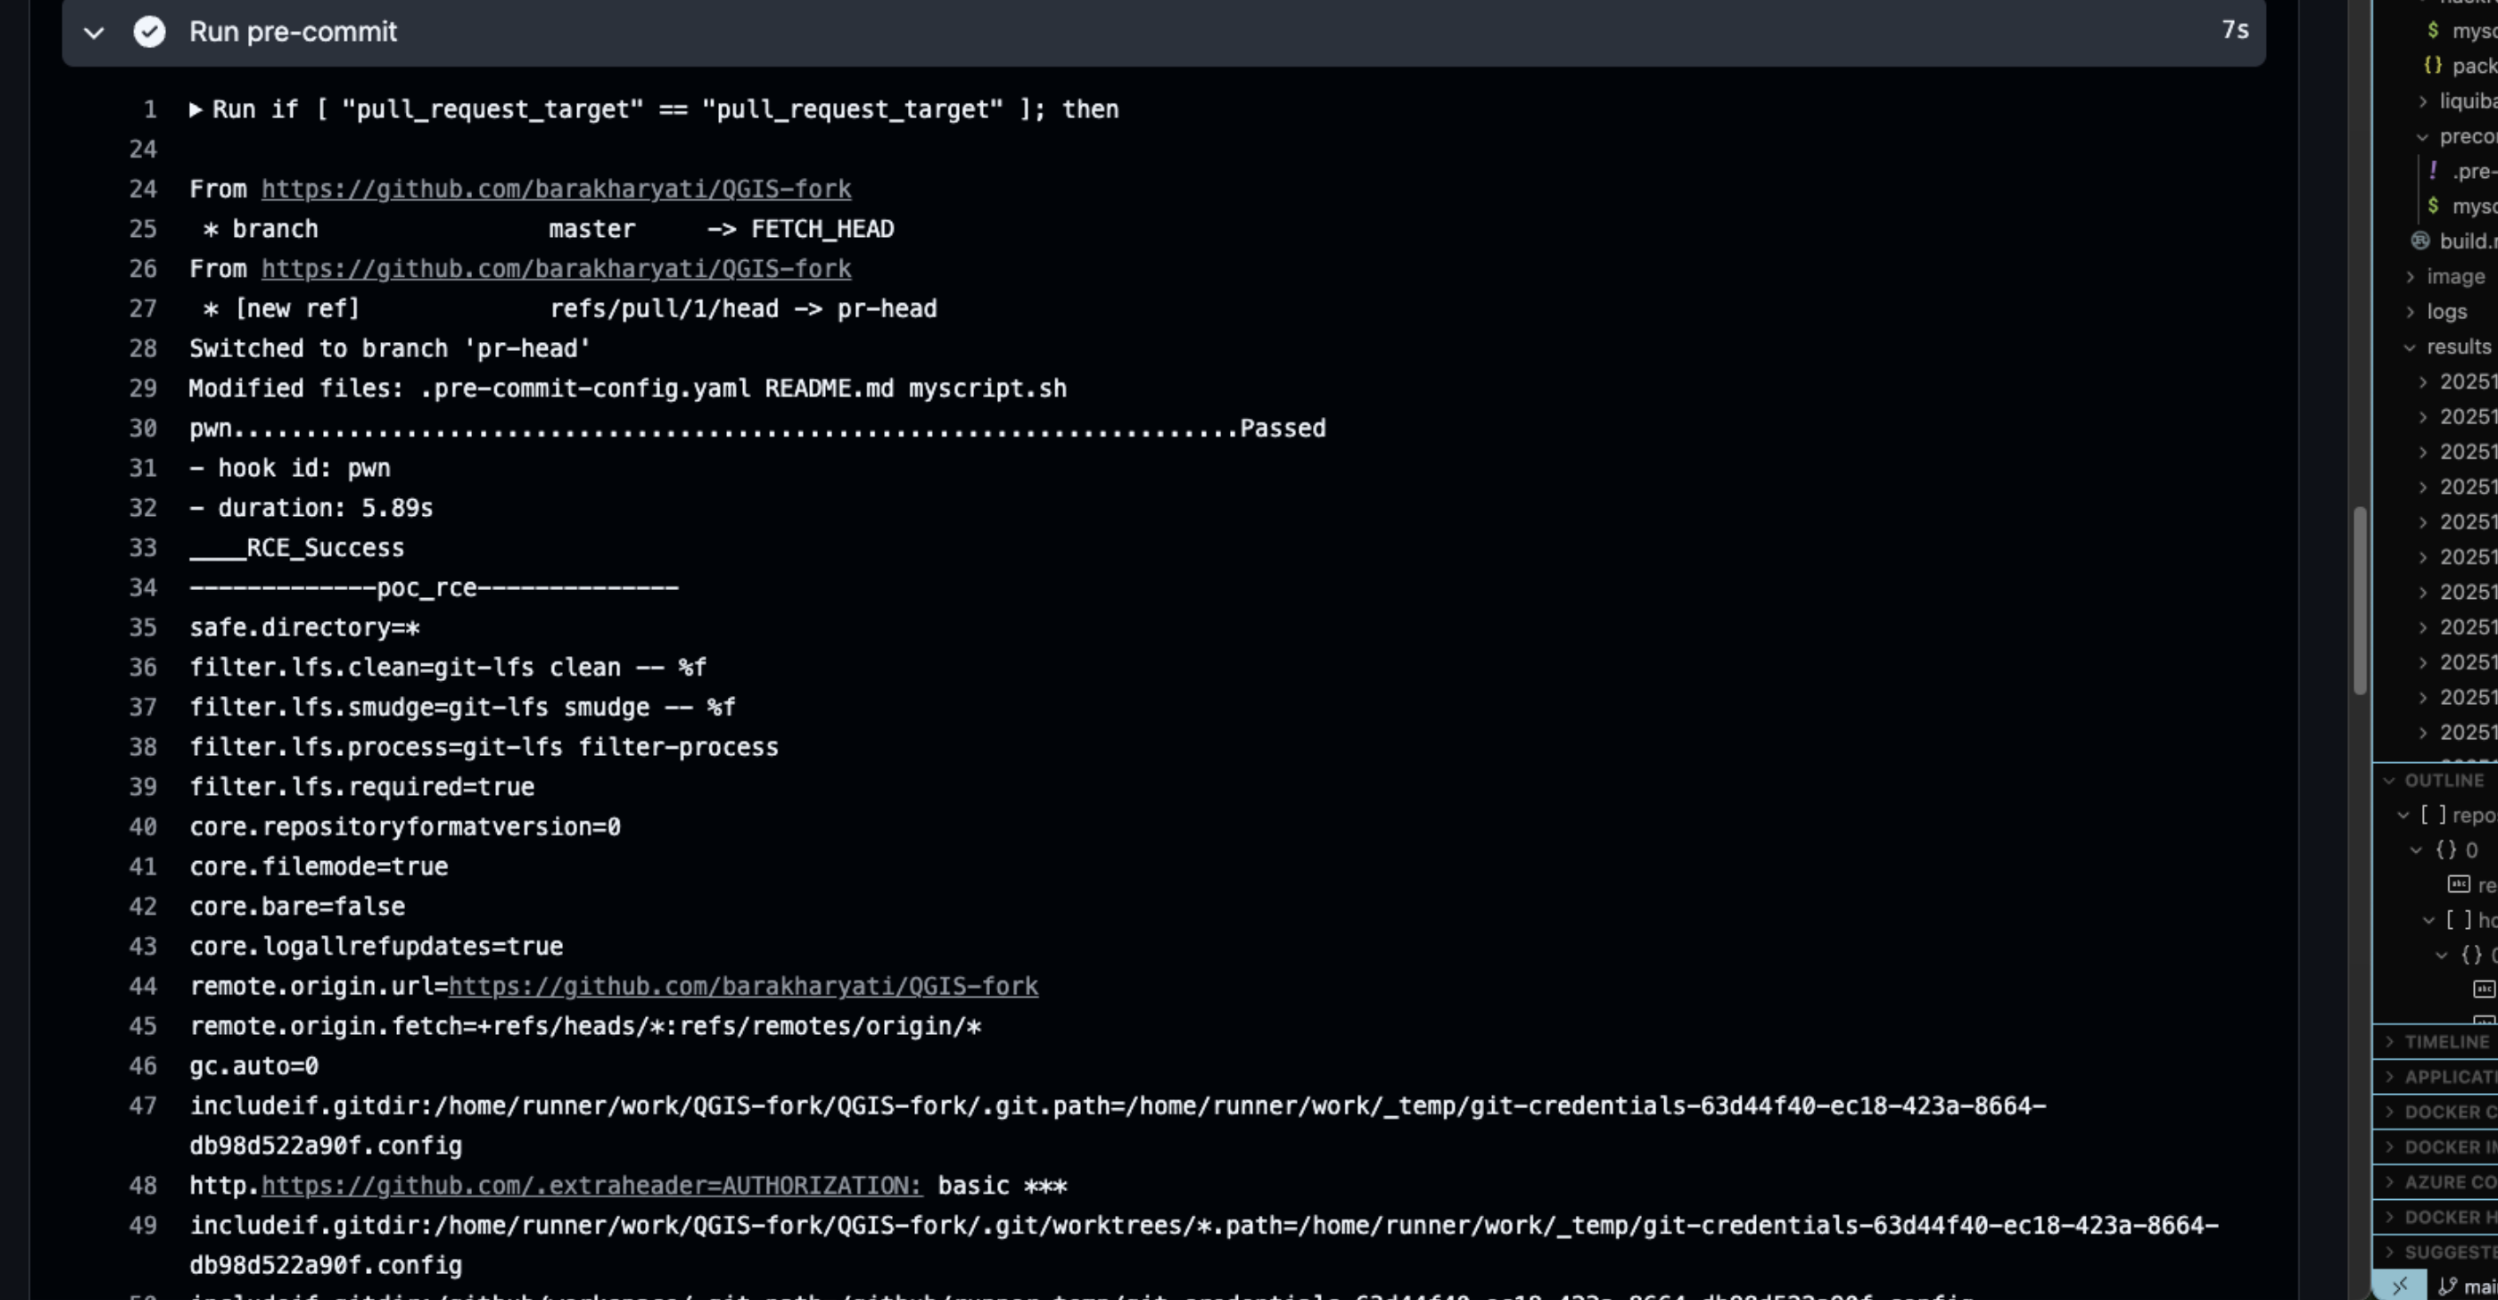The width and height of the screenshot is (2498, 1300).
Task: Click line number 33 in the log
Action: tap(143, 548)
